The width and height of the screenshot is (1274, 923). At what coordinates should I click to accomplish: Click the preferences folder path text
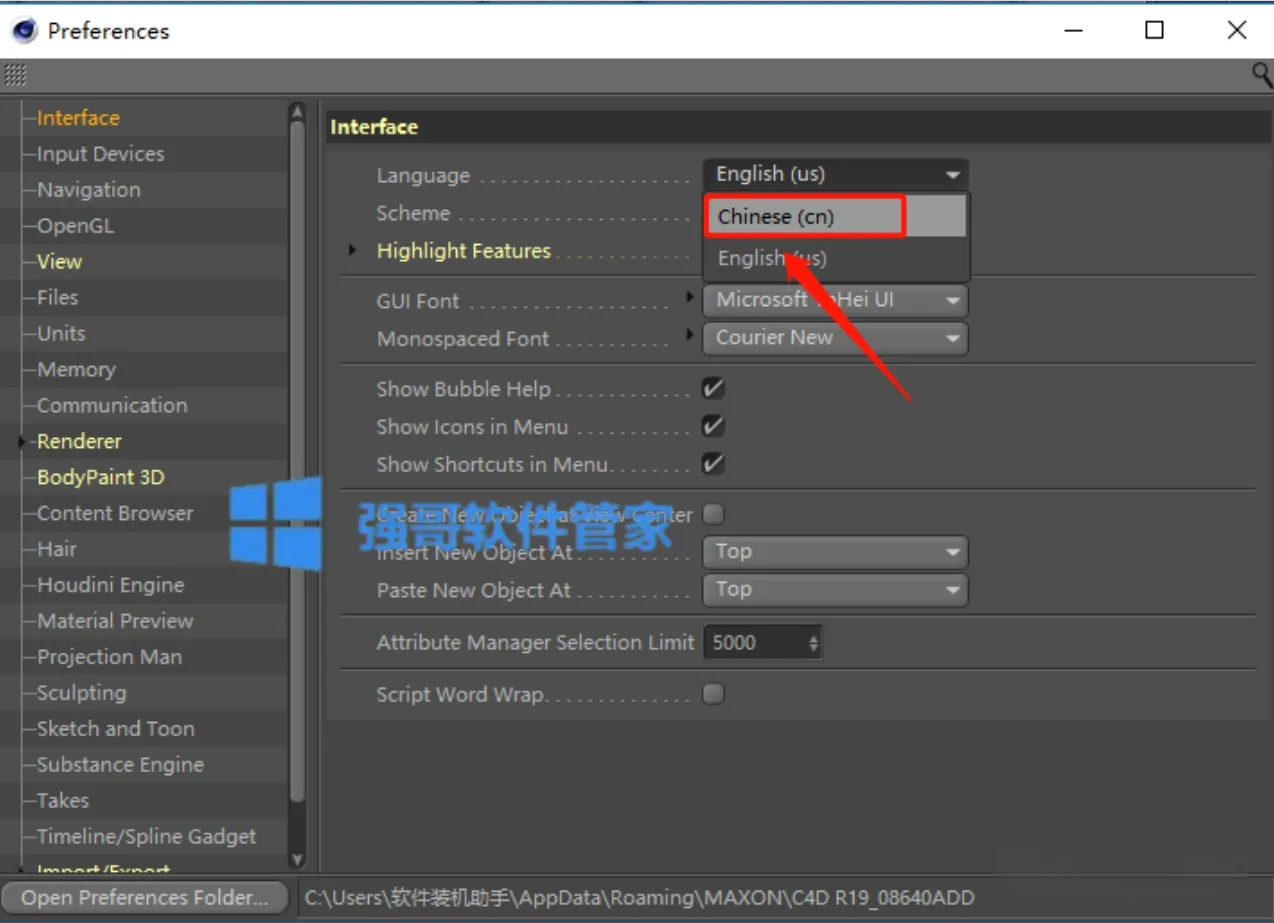(x=639, y=897)
